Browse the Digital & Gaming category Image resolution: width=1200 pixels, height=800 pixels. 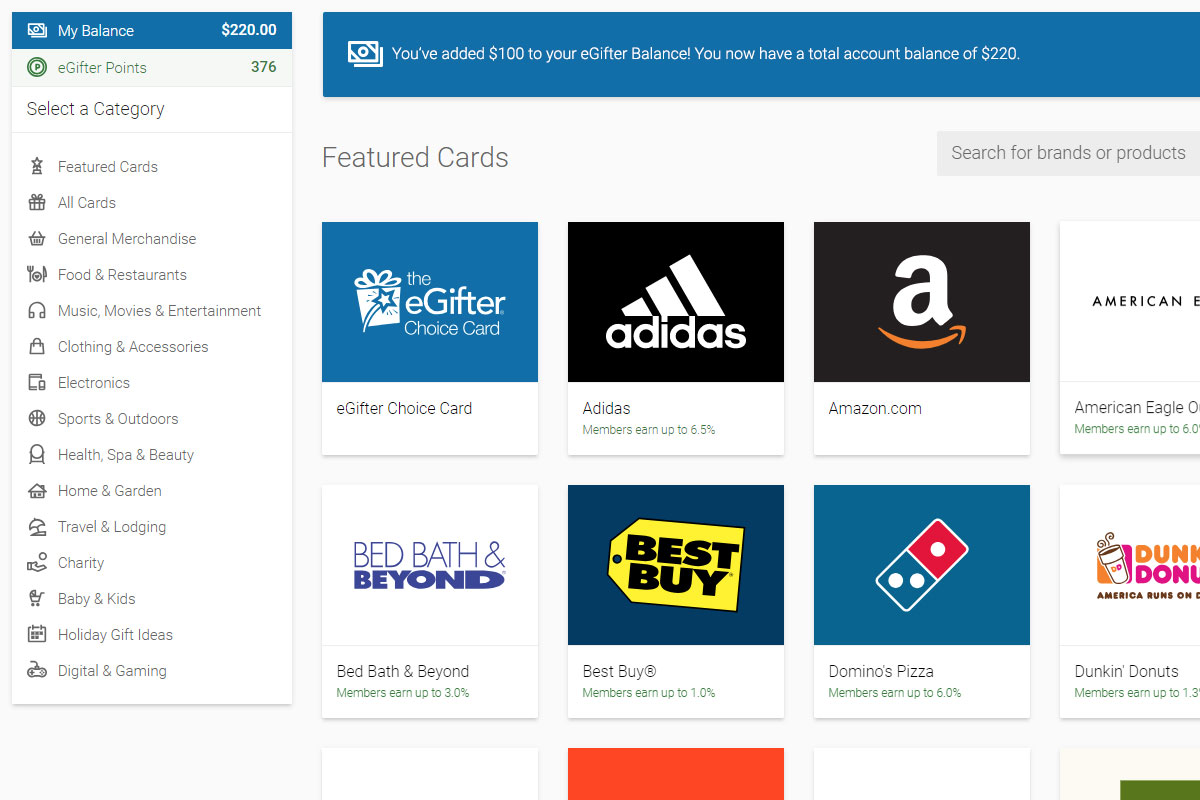click(x=112, y=671)
